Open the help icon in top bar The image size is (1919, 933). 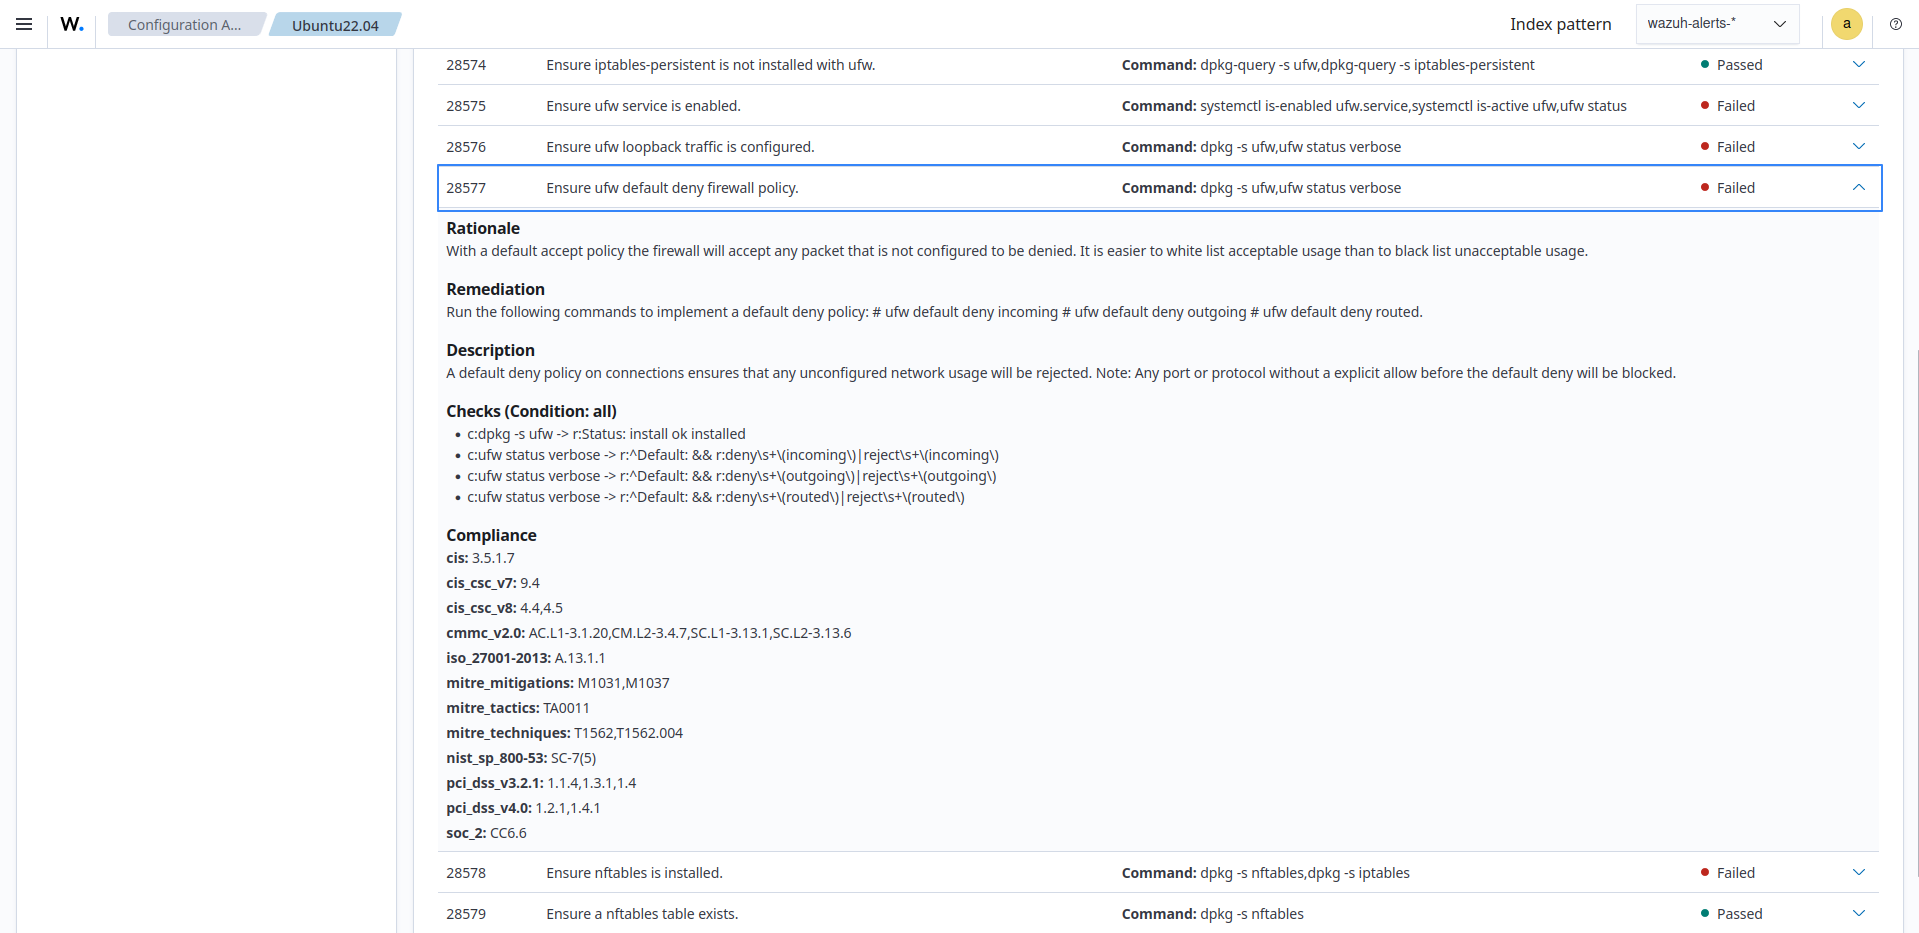click(x=1895, y=24)
